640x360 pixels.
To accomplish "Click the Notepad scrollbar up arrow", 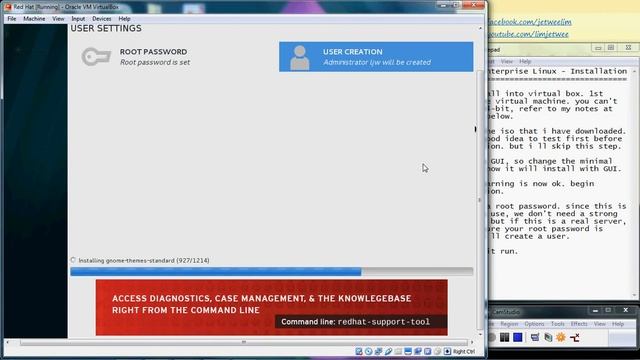I will point(635,71).
